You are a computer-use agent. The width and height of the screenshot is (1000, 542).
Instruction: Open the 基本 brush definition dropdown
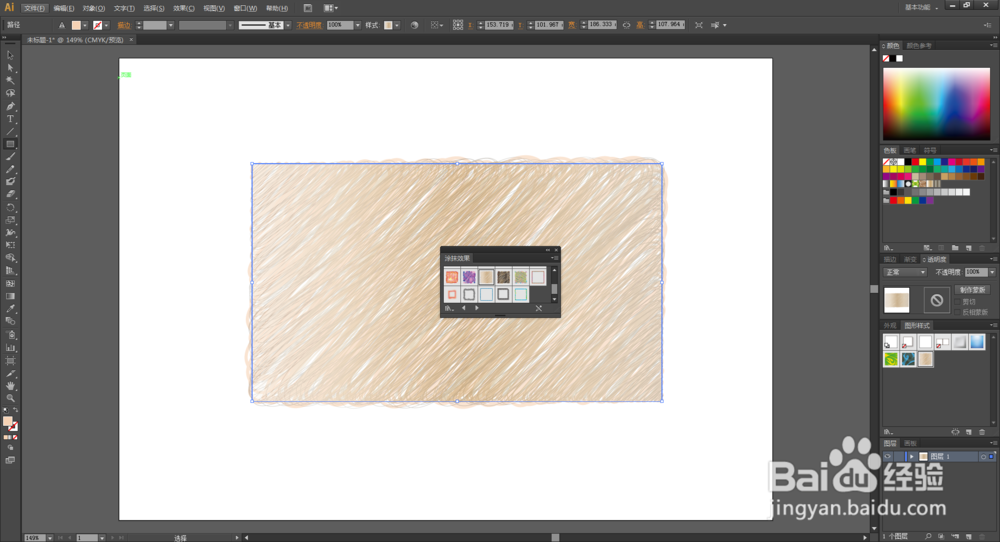288,26
